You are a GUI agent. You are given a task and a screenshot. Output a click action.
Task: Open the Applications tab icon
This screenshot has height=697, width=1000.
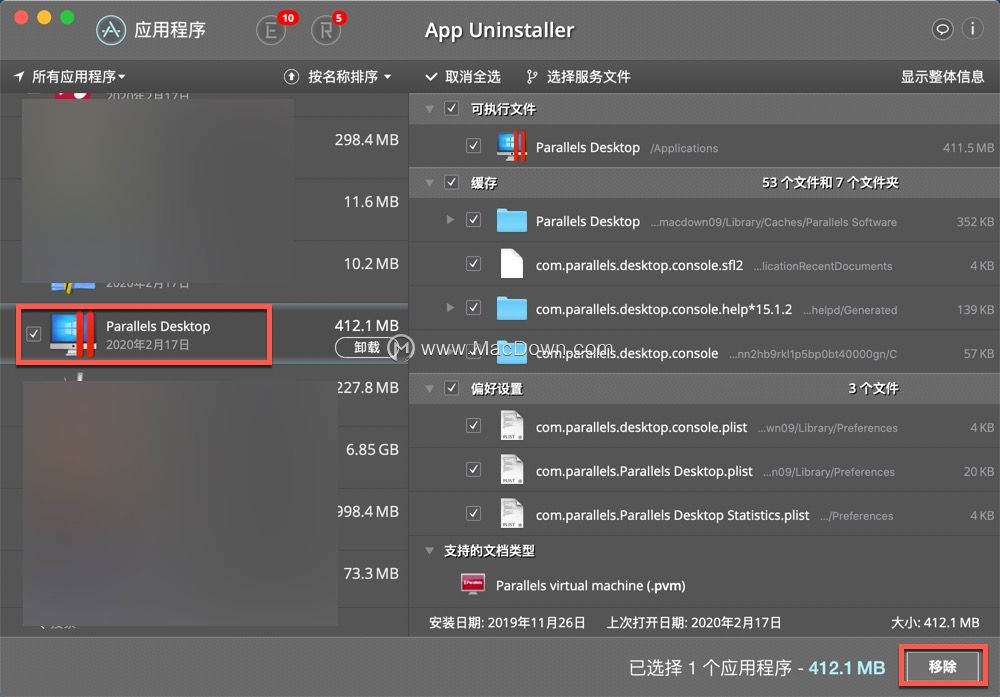tap(111, 30)
